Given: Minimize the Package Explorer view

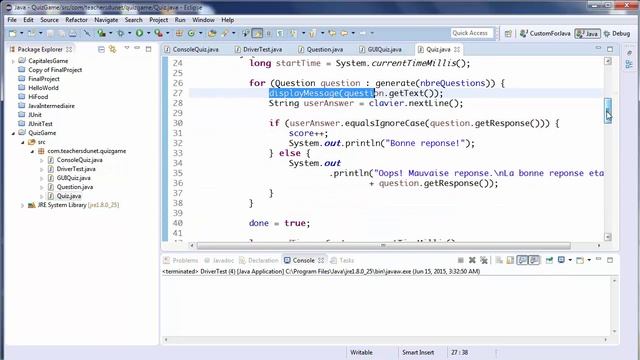Looking at the screenshot, I should pyautogui.click(x=137, y=49).
